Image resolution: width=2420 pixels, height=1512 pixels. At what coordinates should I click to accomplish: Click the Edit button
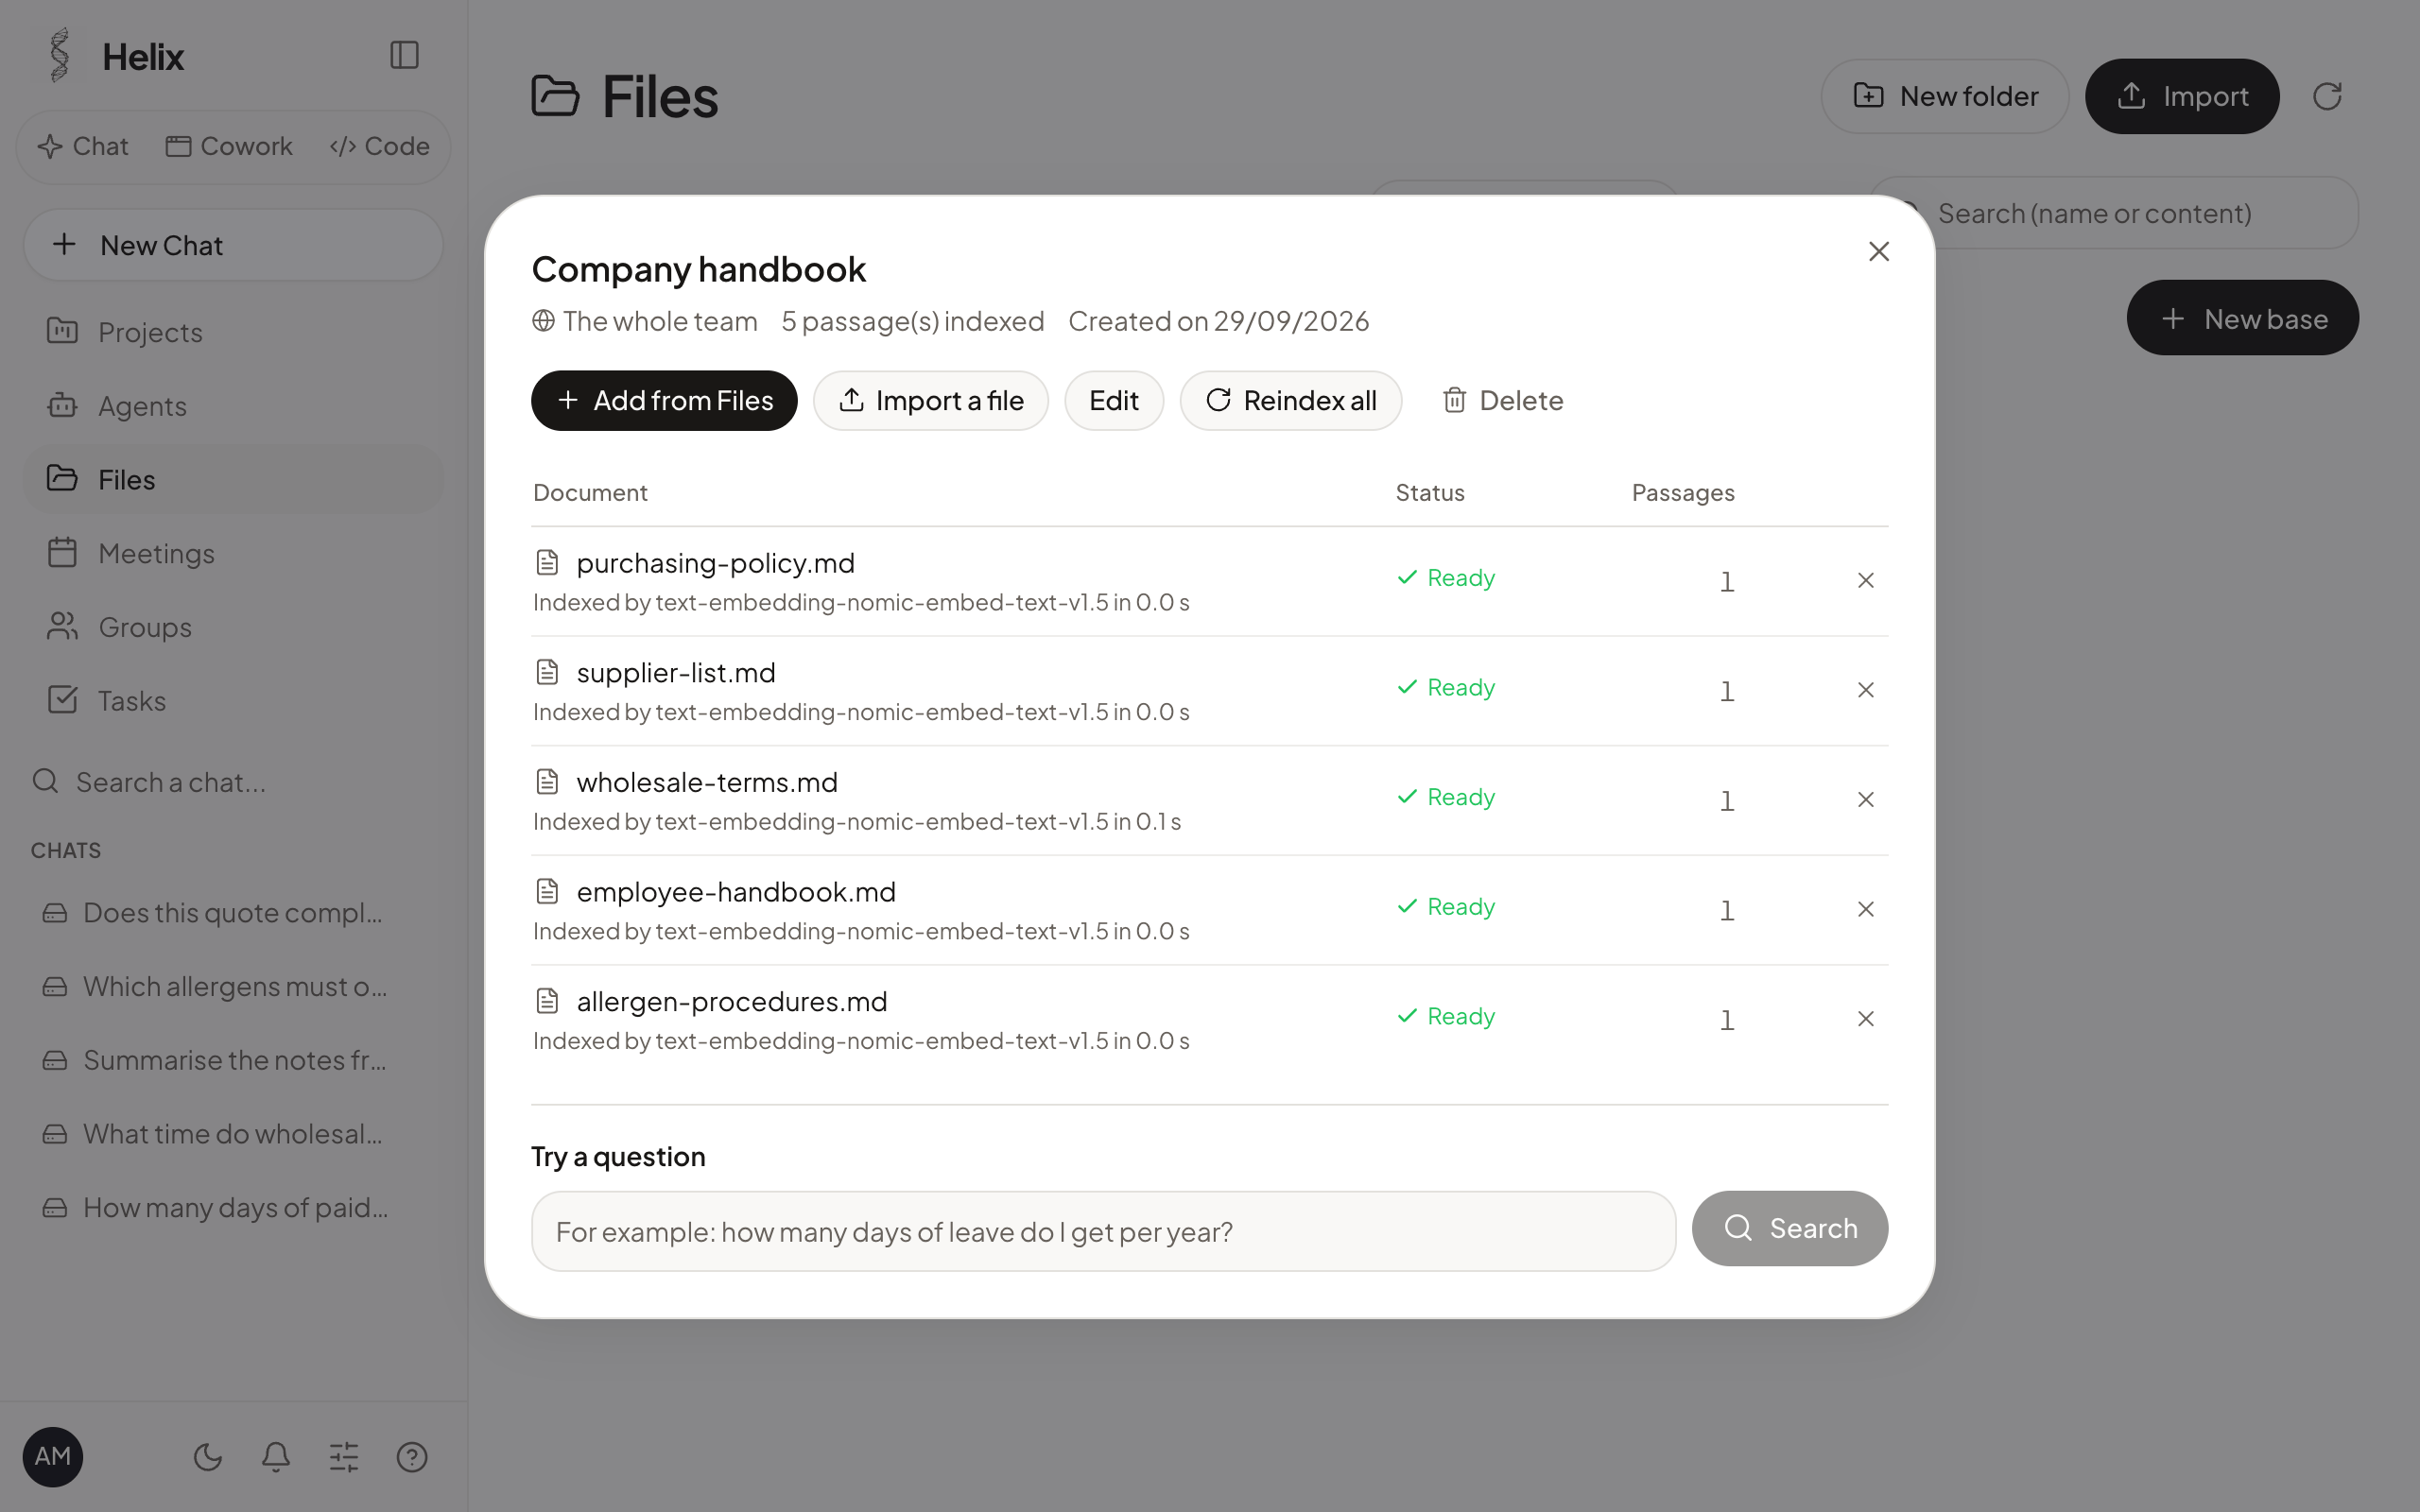click(1114, 401)
